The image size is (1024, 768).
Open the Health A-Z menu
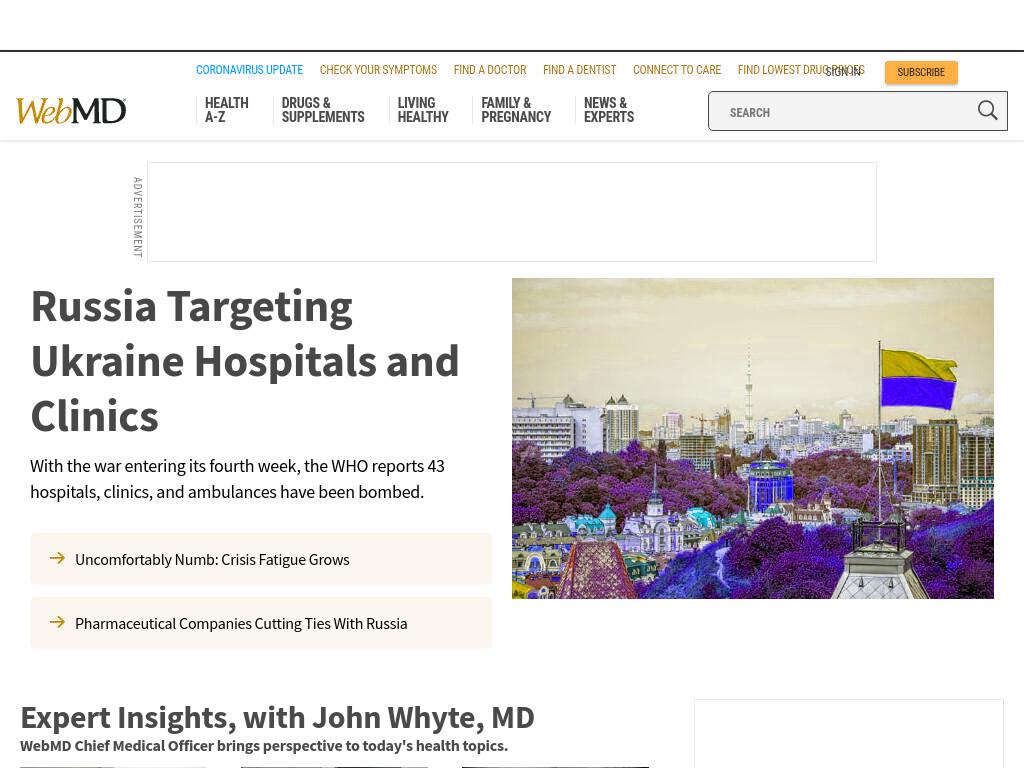(227, 110)
